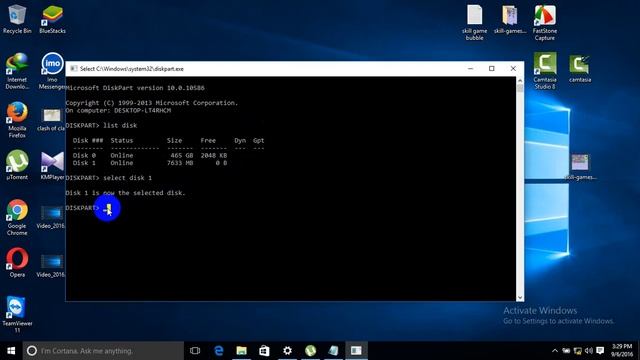Close the diskpart window
Image resolution: width=640 pixels, height=360 pixels.
(x=513, y=69)
